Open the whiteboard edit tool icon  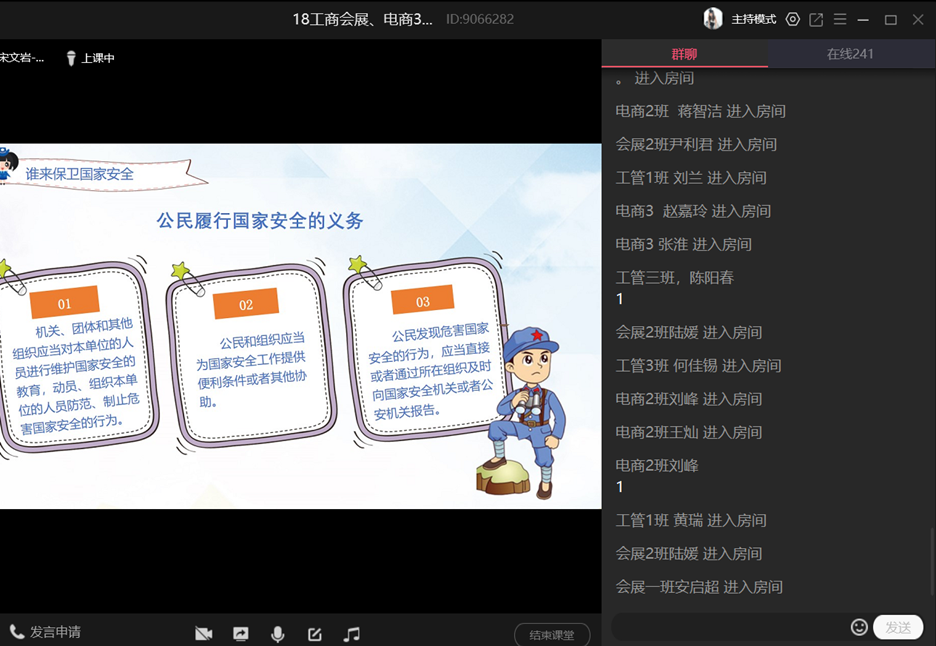315,634
